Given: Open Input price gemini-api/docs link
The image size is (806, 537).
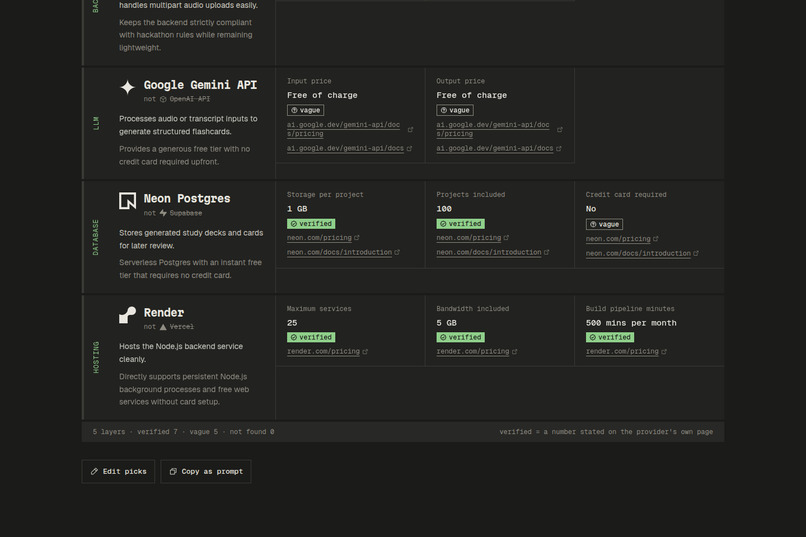Looking at the screenshot, I should click(345, 149).
